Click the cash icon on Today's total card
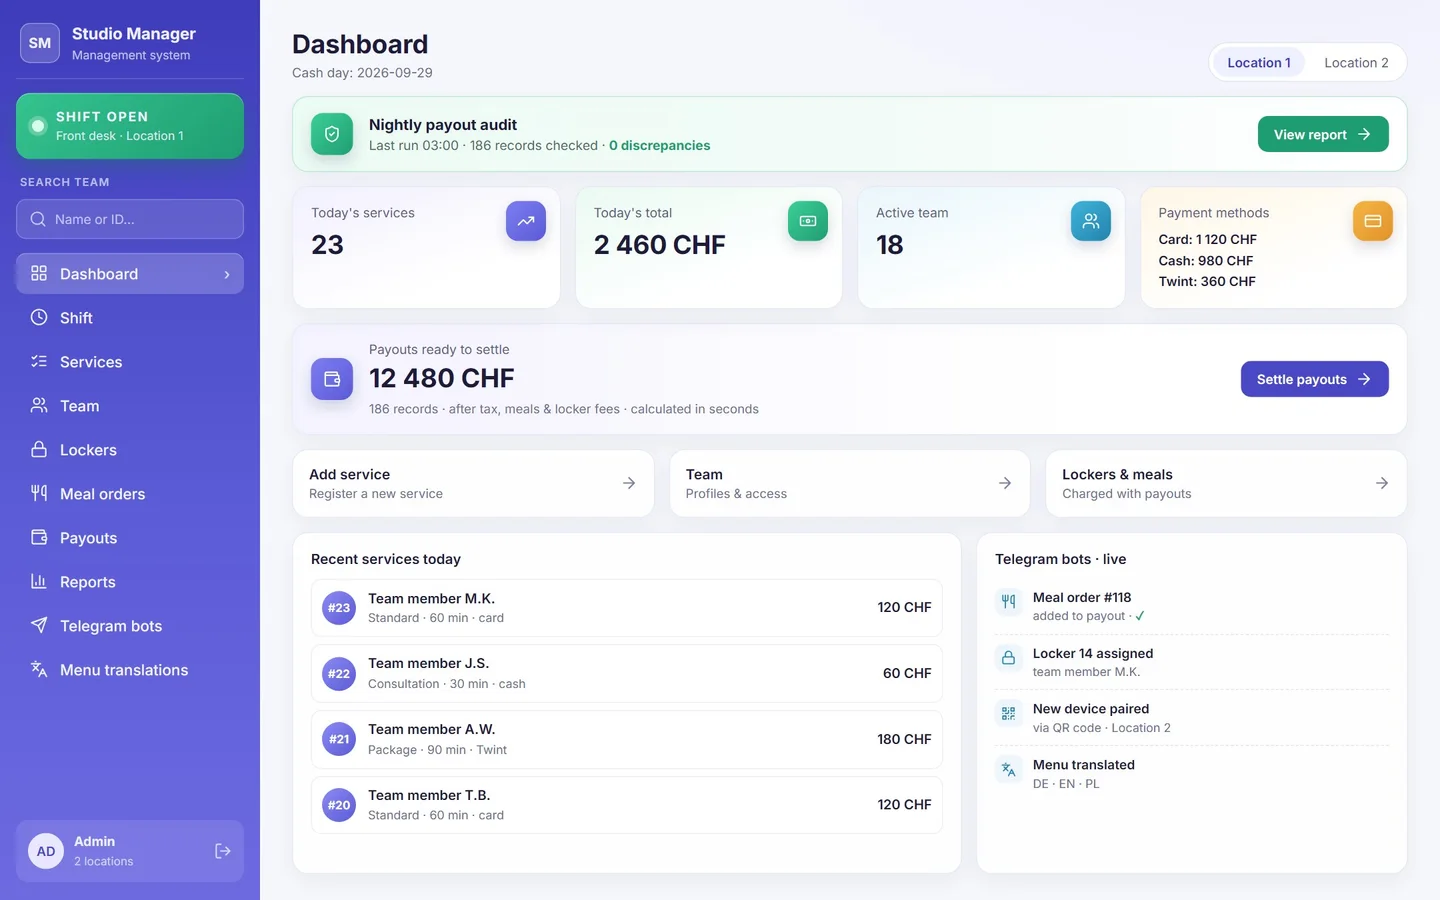The width and height of the screenshot is (1440, 900). coord(808,221)
